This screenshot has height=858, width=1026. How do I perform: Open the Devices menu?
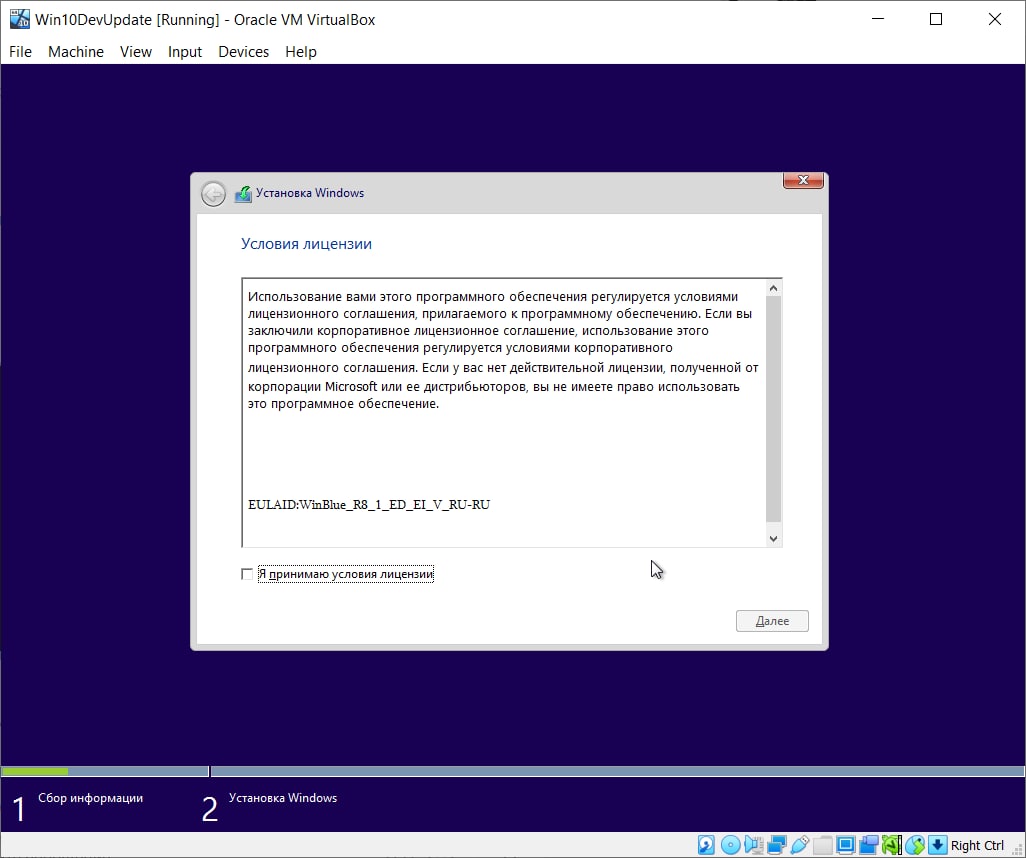(x=243, y=52)
